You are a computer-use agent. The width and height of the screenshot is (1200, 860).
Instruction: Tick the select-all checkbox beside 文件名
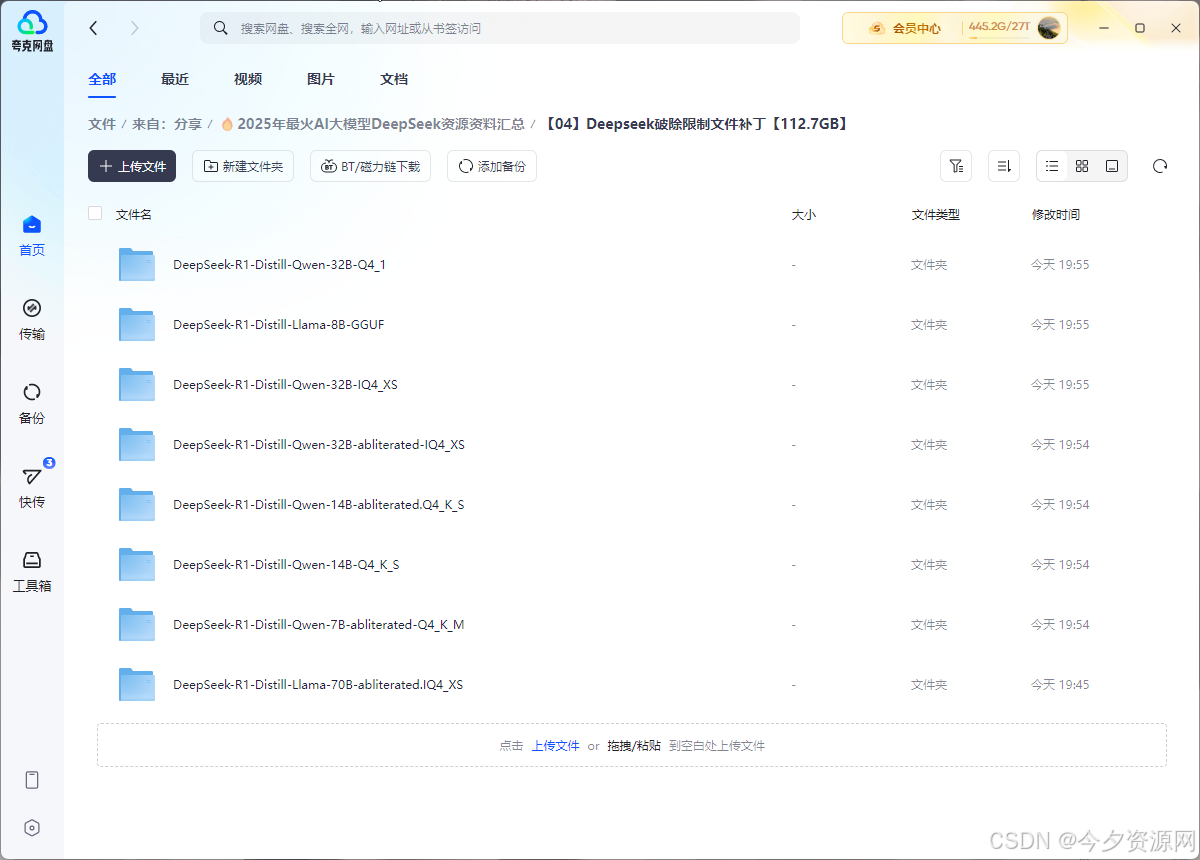tap(95, 213)
